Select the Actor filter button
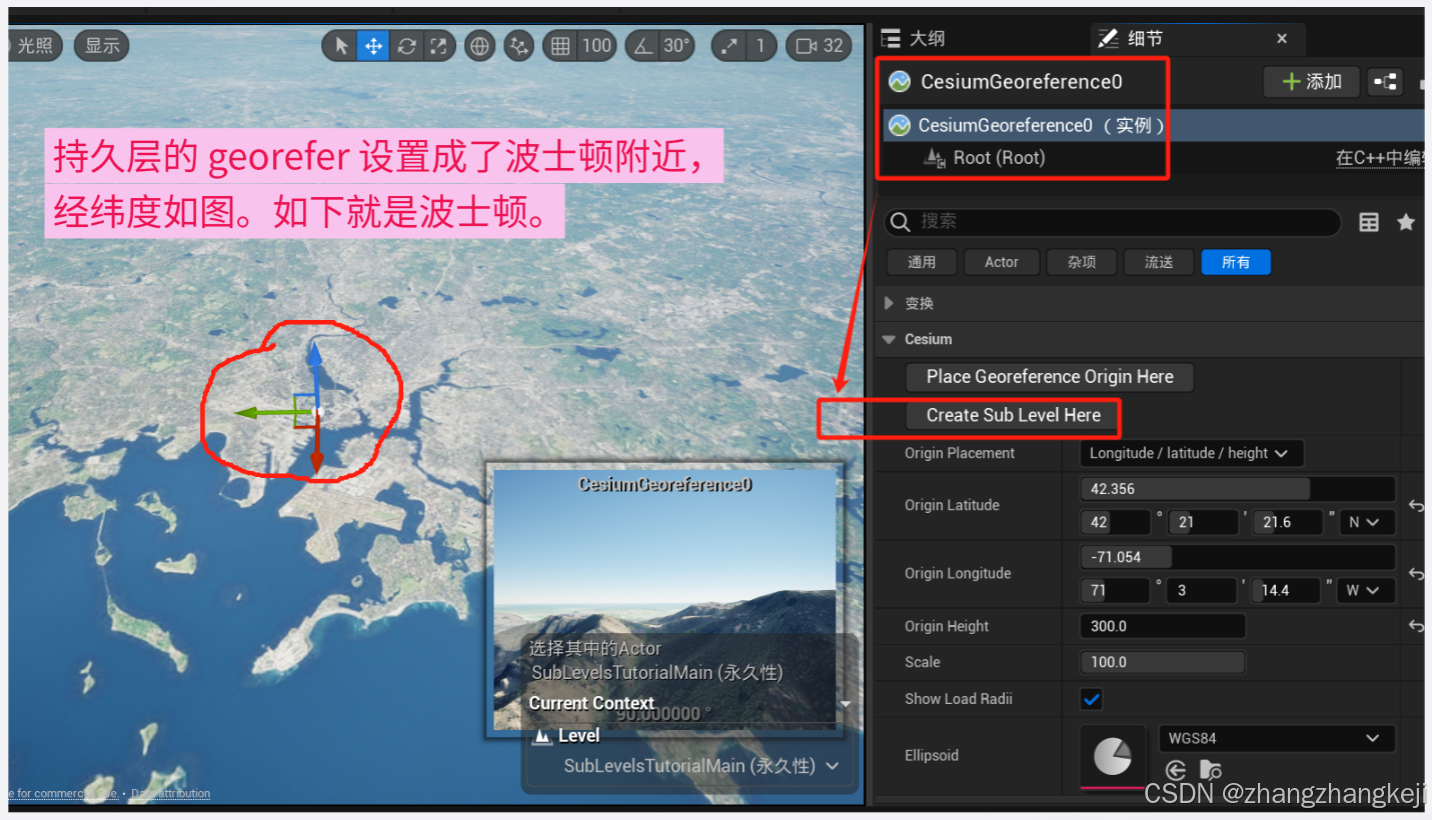 point(1001,262)
